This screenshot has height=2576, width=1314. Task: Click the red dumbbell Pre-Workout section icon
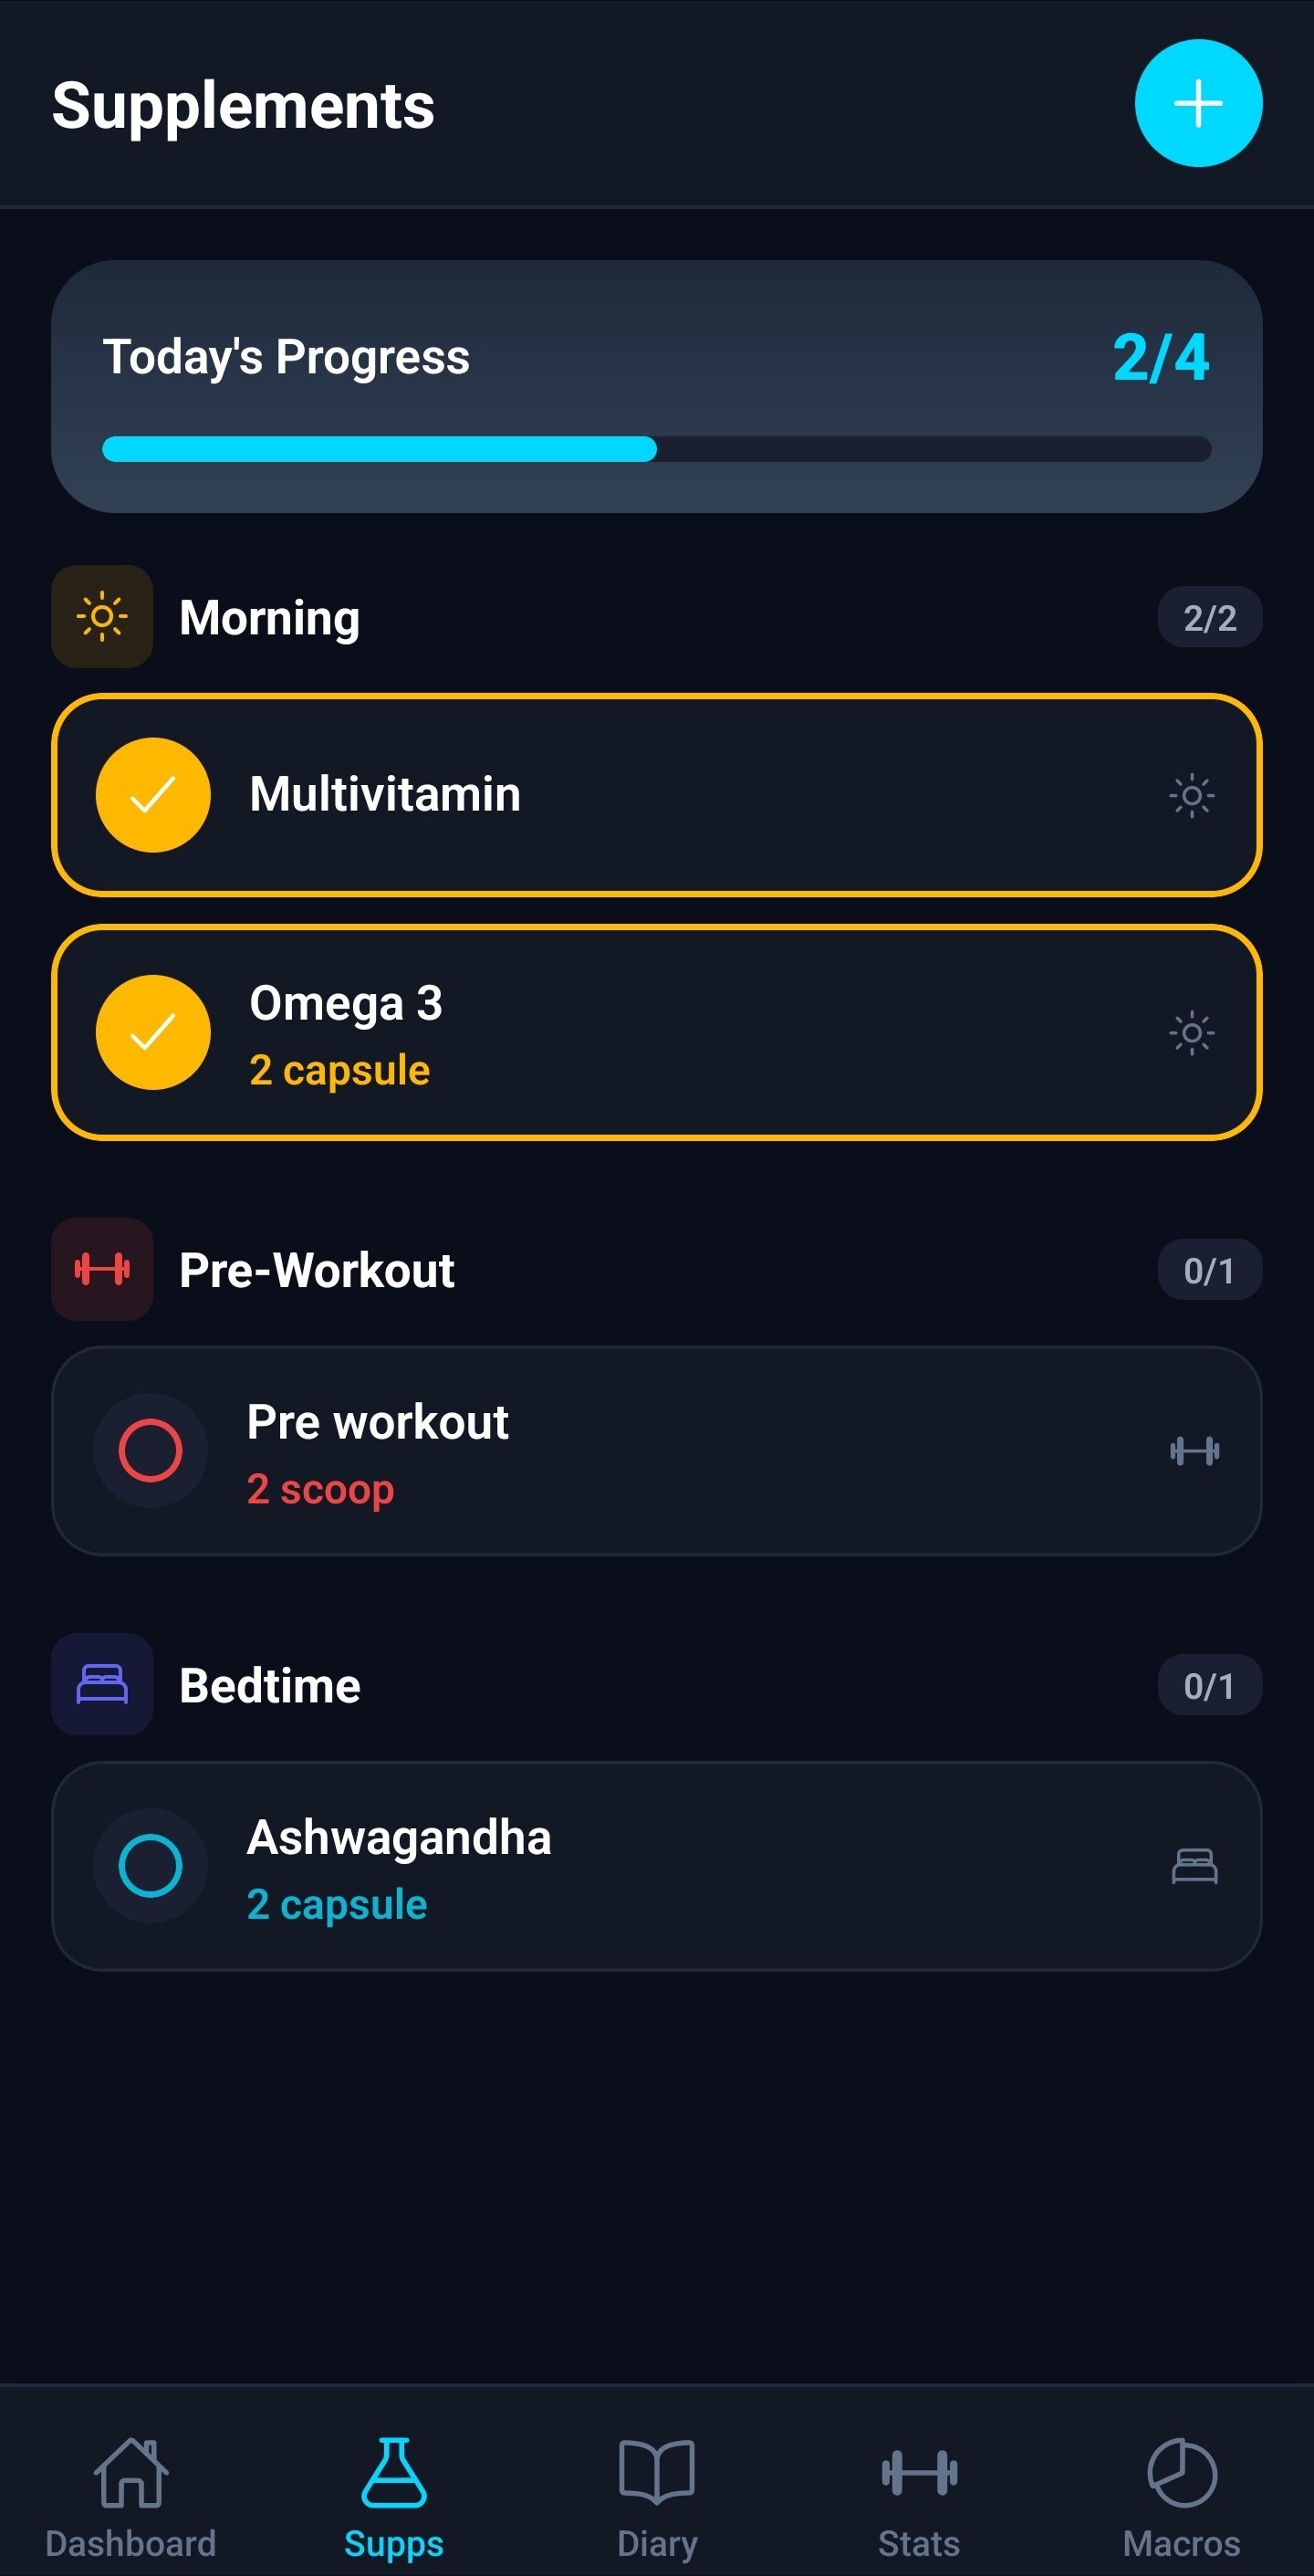point(102,1269)
